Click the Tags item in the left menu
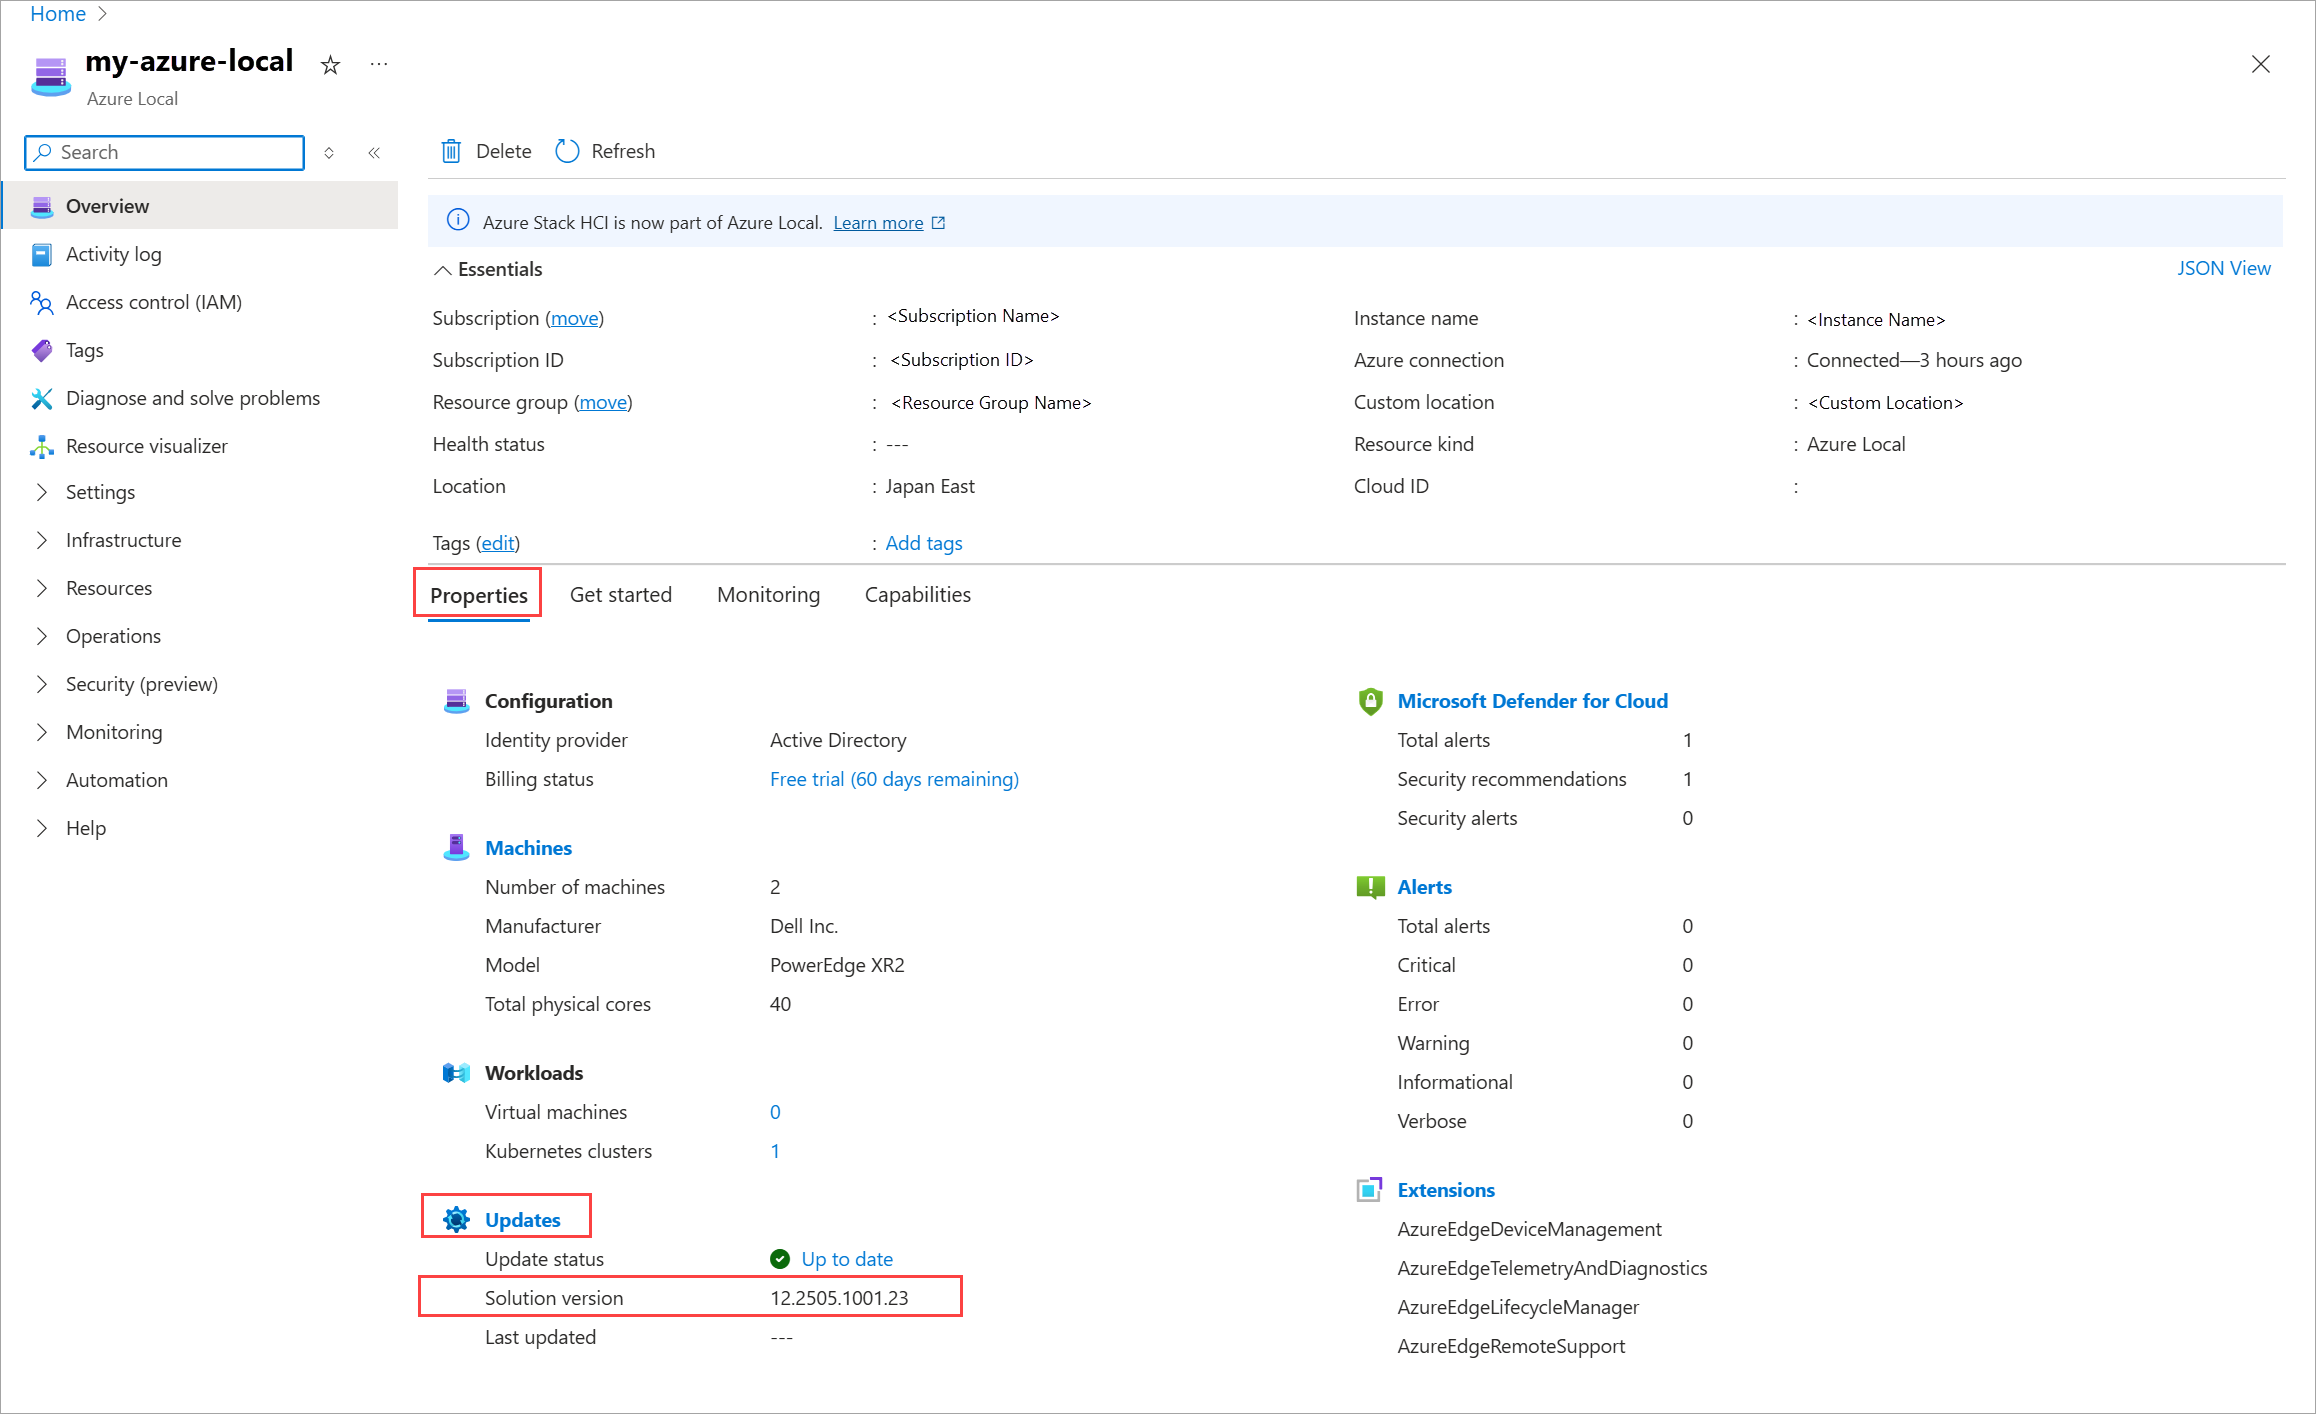The image size is (2316, 1414). coord(84,350)
